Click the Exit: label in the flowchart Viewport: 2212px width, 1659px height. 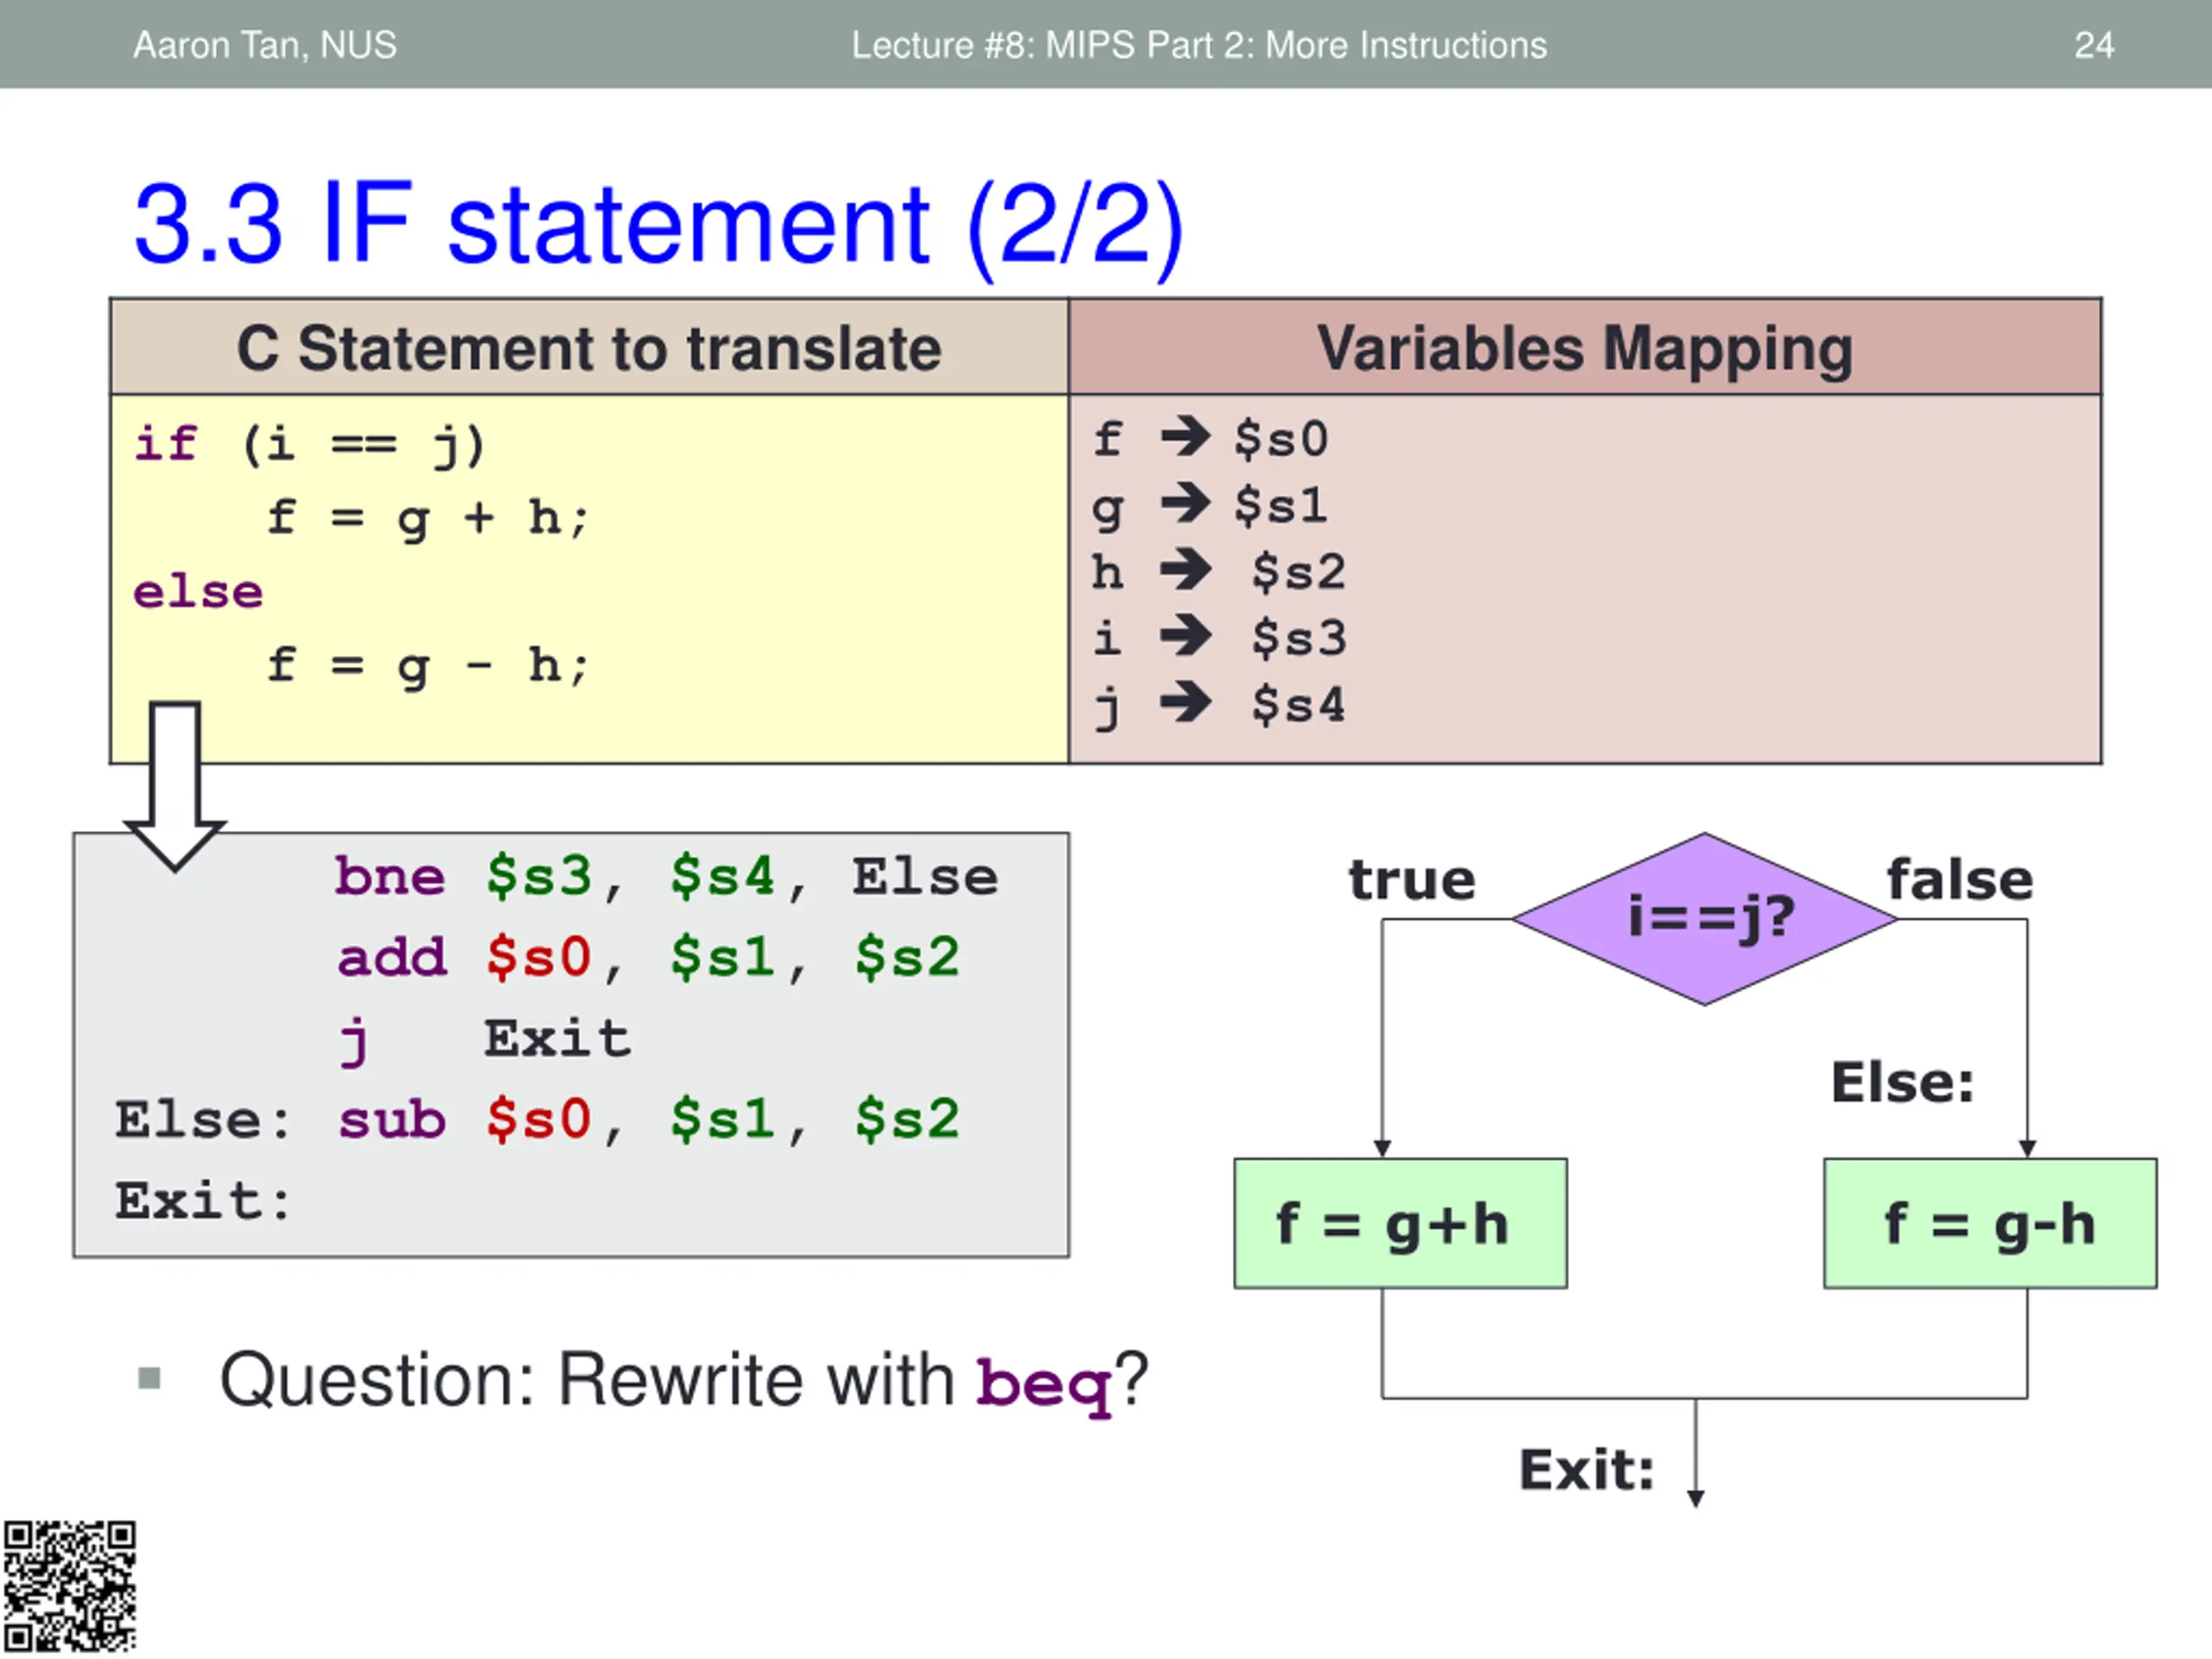coord(1587,1470)
